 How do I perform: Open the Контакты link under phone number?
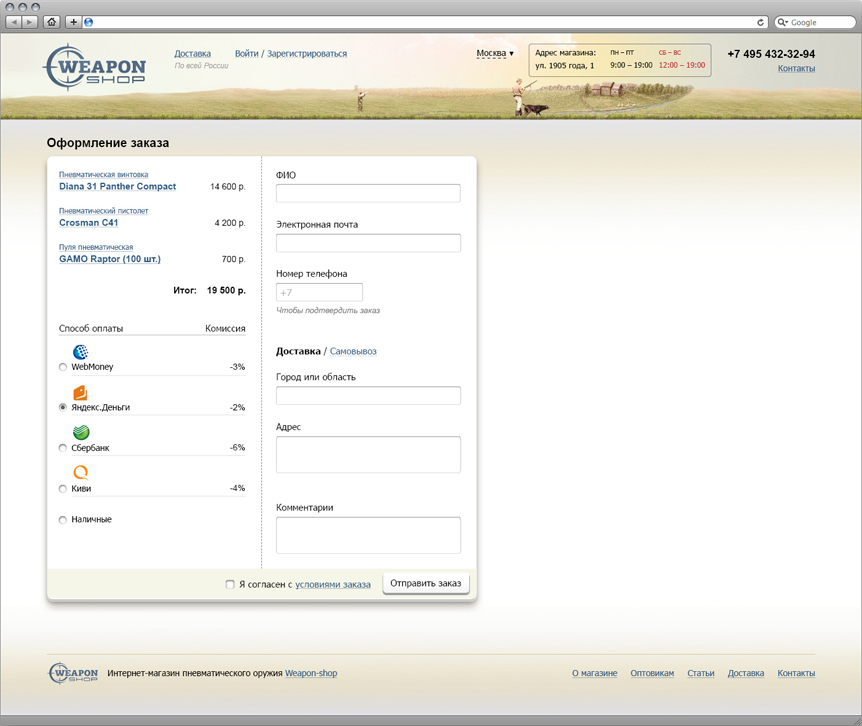click(x=796, y=68)
